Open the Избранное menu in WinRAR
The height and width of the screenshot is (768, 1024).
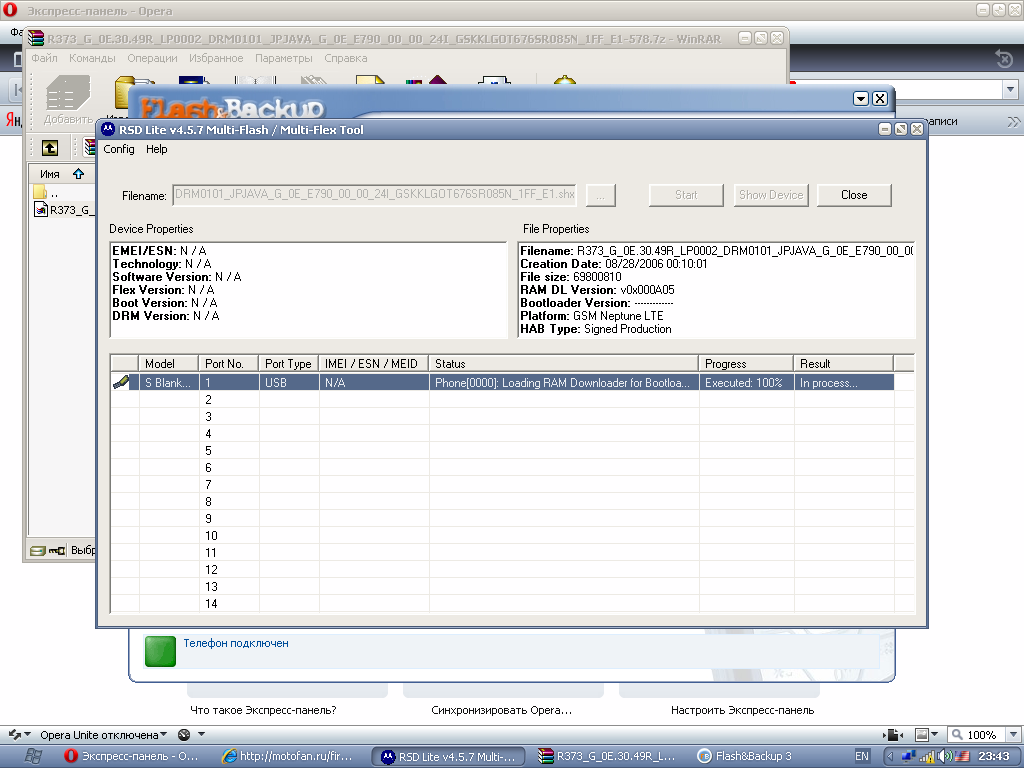216,58
